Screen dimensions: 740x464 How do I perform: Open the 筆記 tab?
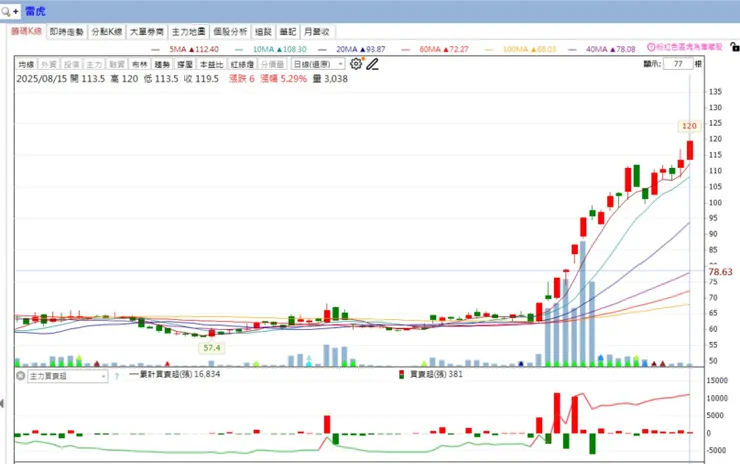[287, 32]
